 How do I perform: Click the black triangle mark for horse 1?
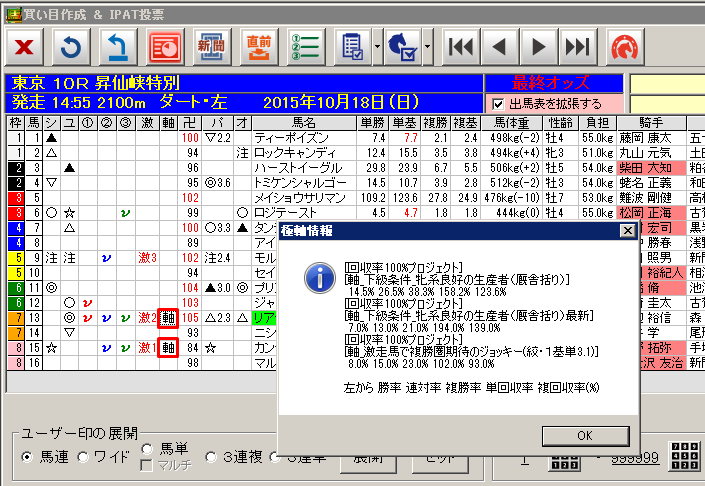pyautogui.click(x=52, y=138)
